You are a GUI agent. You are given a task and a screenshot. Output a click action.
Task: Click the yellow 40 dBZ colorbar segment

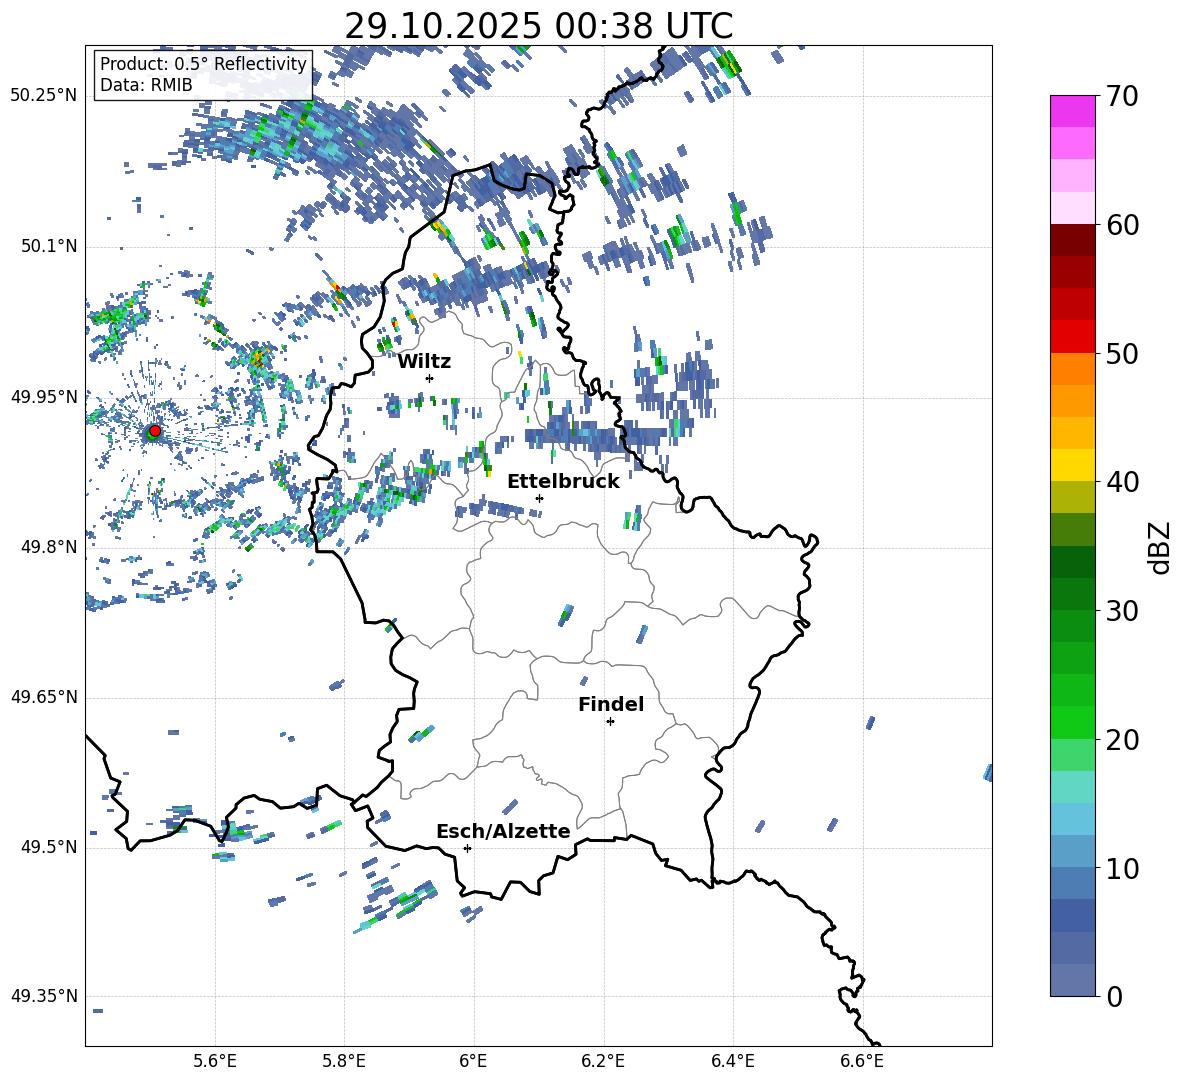[x=1072, y=465]
